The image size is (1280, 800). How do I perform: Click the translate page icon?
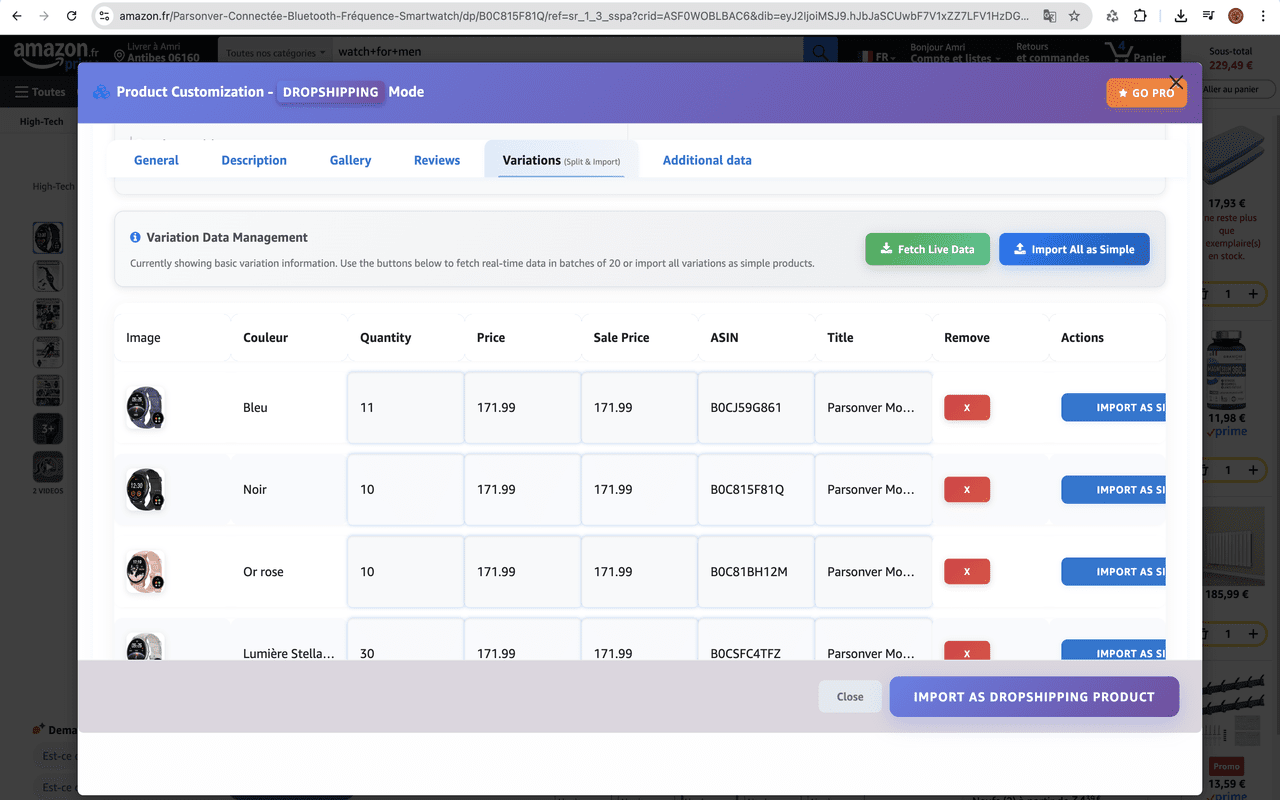point(1049,16)
